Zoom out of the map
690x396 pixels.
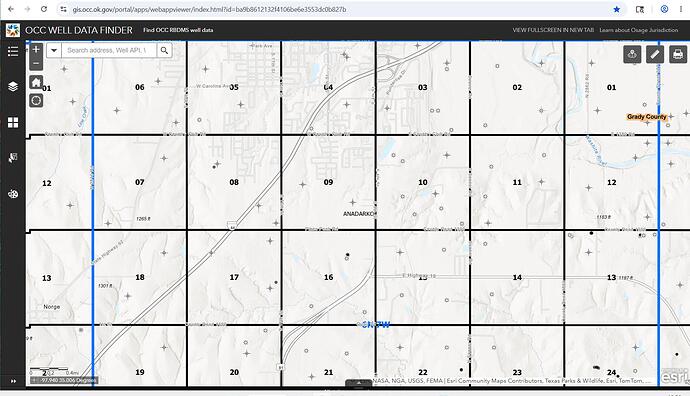click(x=36, y=63)
